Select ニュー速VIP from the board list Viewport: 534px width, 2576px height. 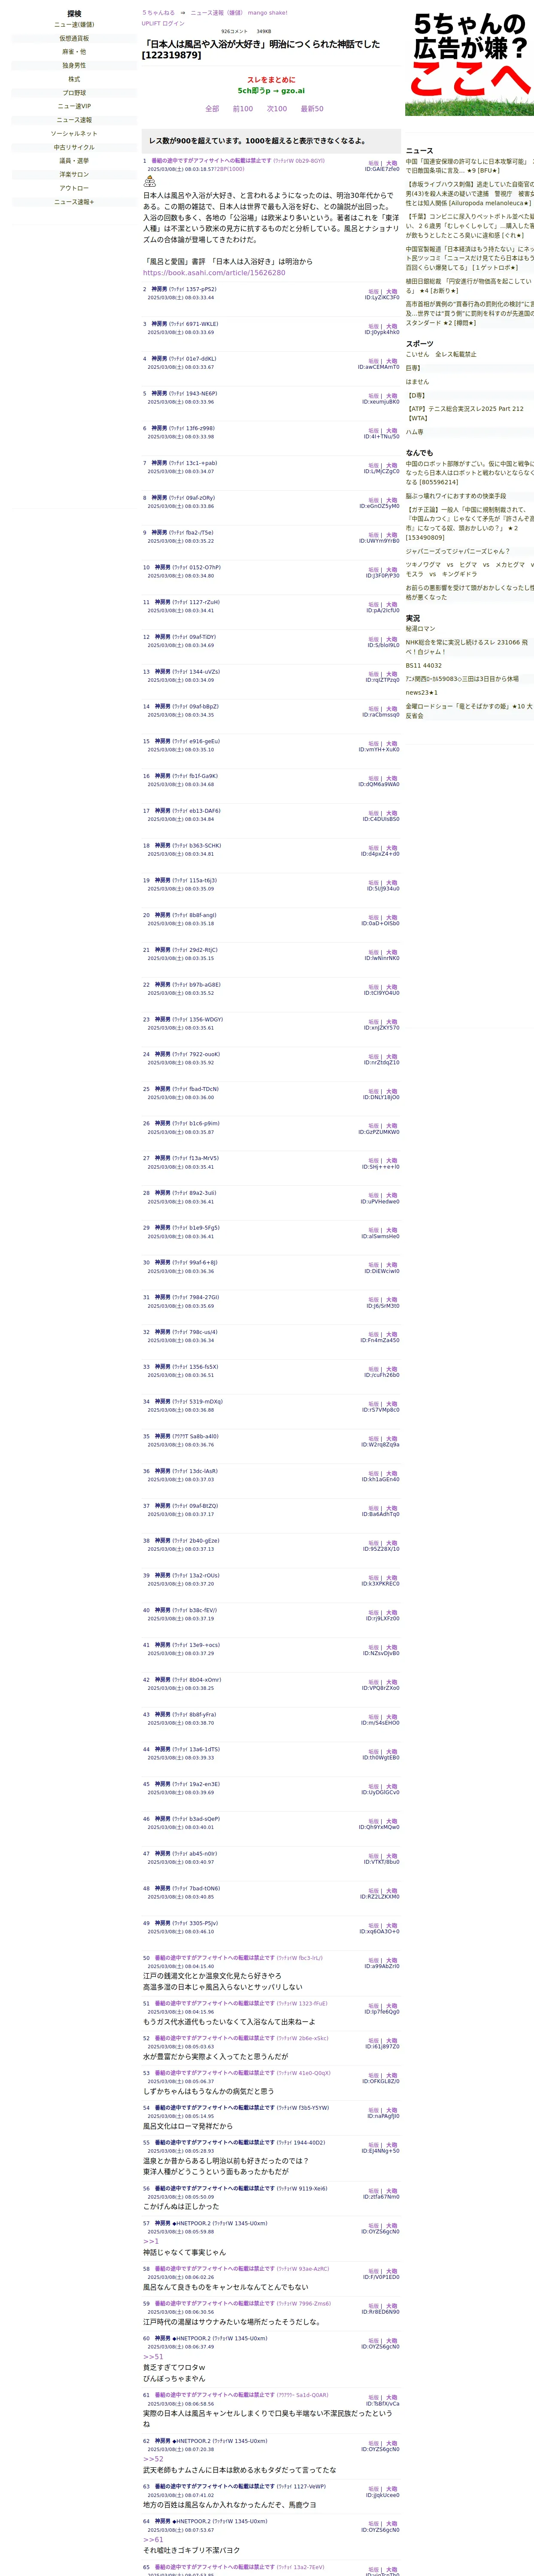pos(74,106)
